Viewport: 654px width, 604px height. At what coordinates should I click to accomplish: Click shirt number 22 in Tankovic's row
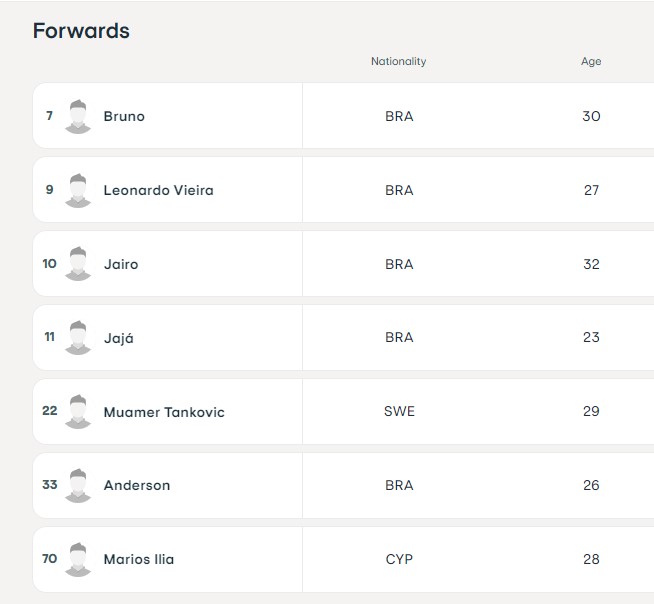point(50,411)
